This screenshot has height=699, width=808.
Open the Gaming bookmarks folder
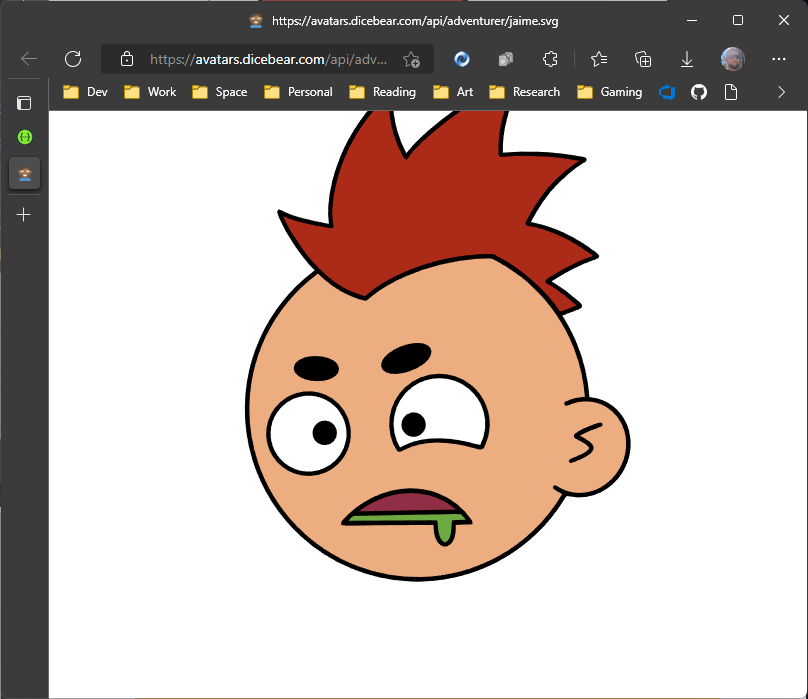point(609,92)
